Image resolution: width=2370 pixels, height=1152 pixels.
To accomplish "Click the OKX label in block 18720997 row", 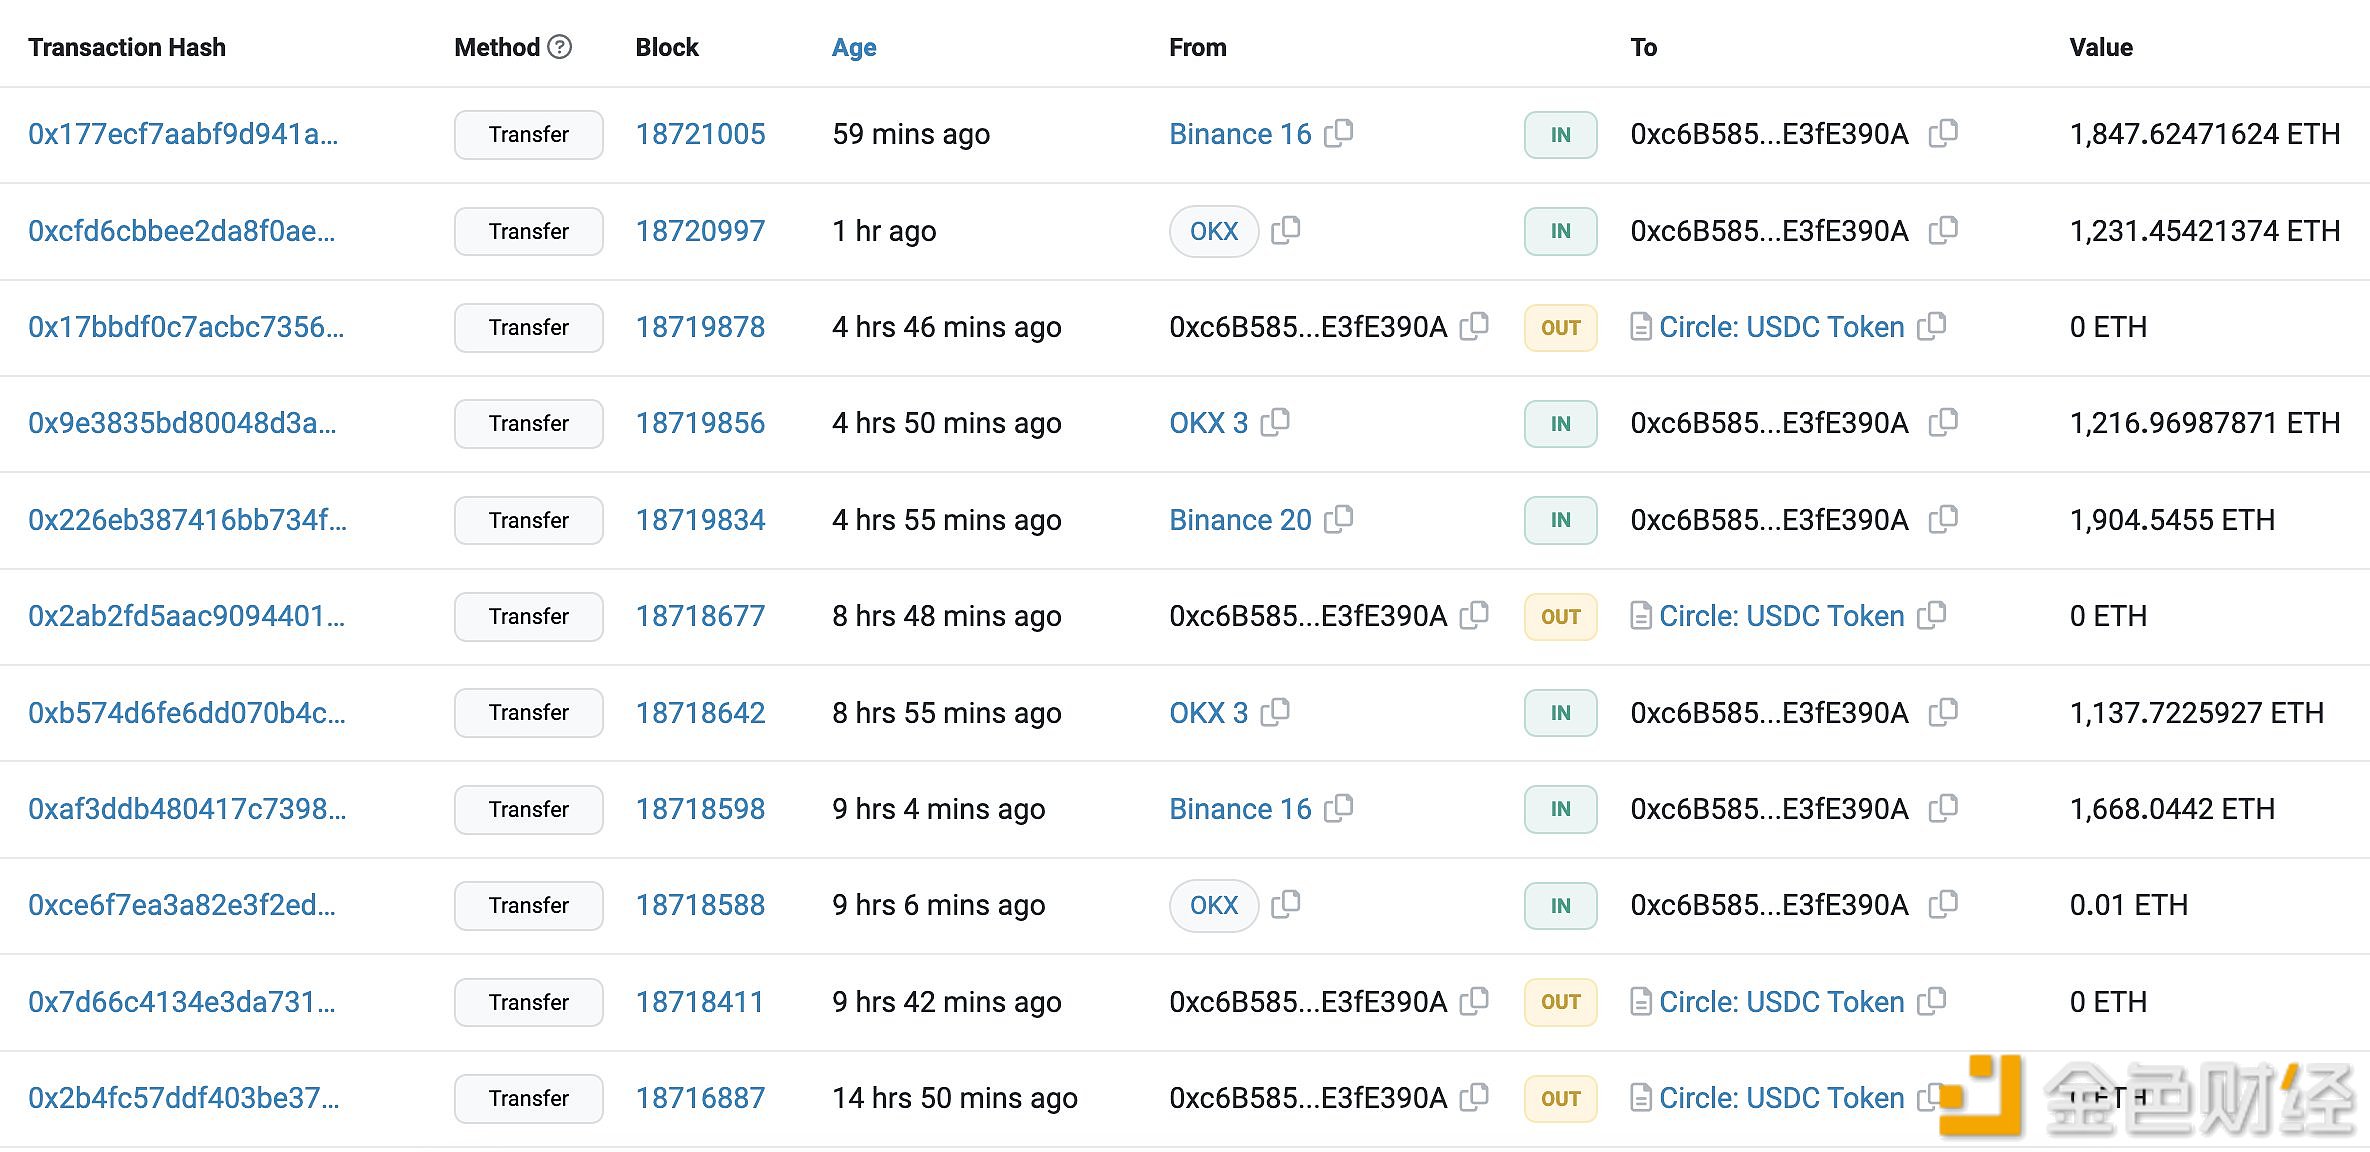I will pos(1213,231).
